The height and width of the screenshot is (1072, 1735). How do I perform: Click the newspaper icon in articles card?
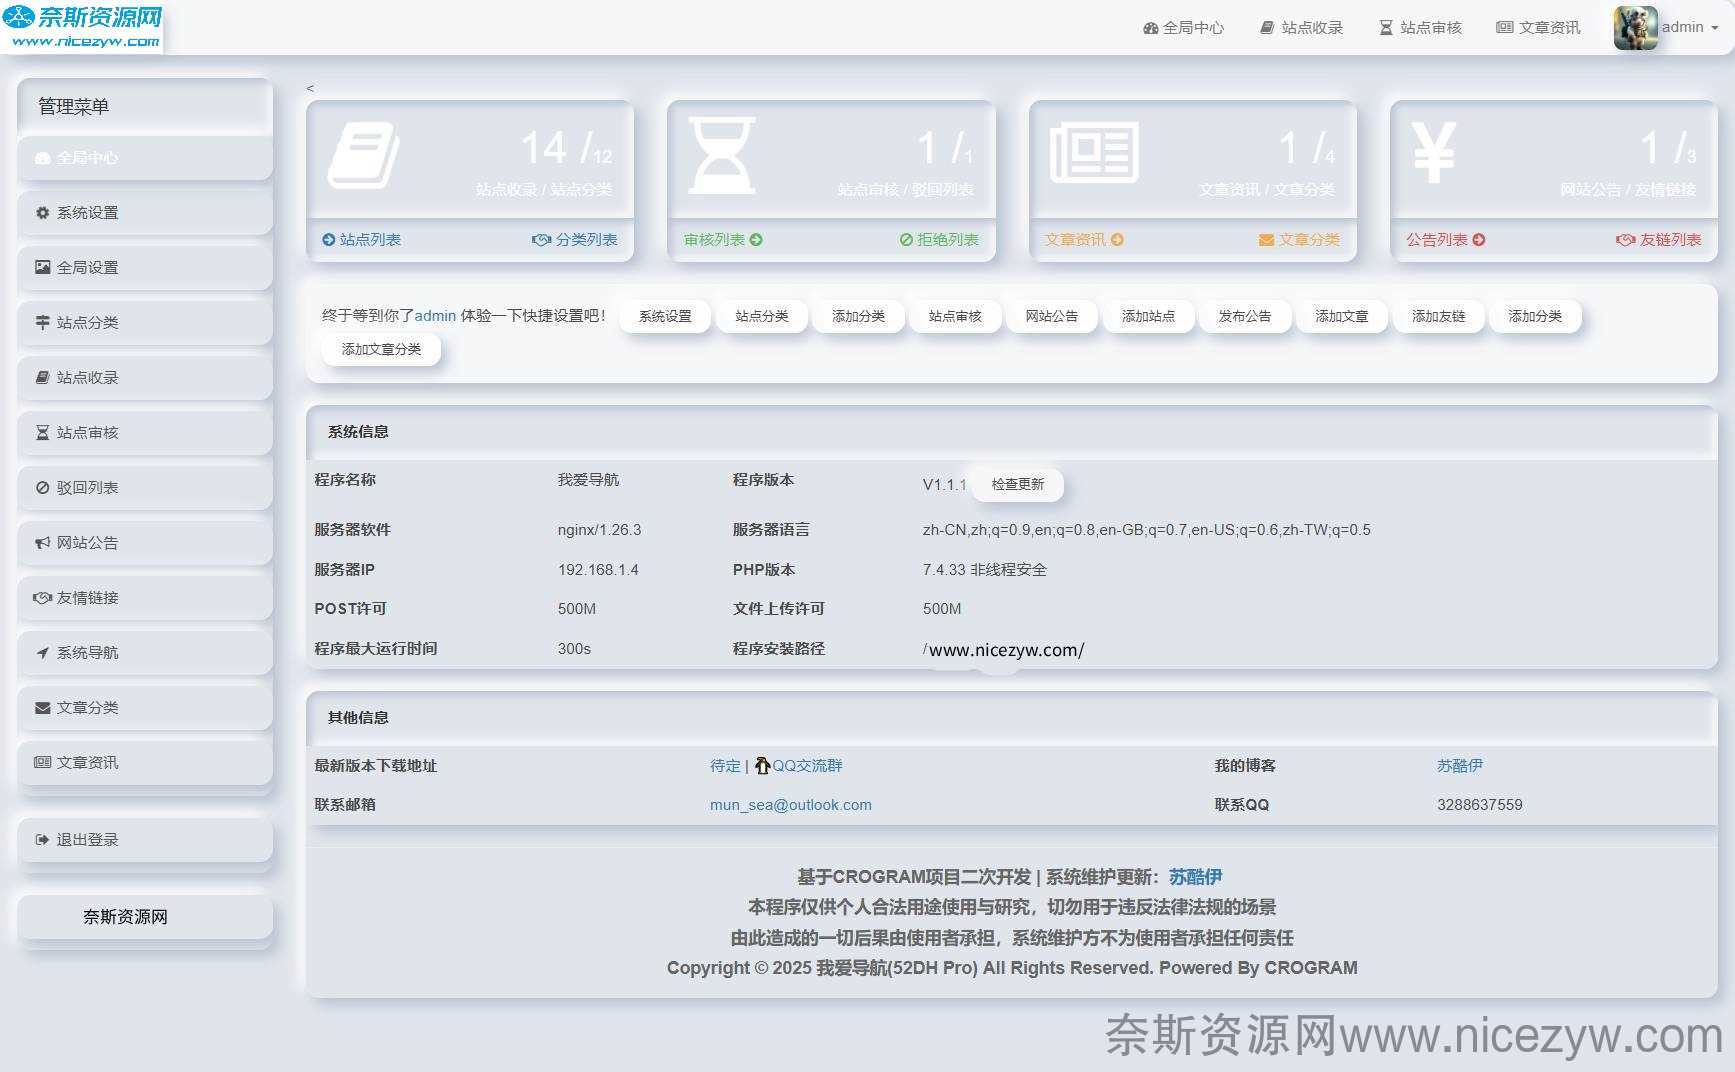pyautogui.click(x=1094, y=153)
